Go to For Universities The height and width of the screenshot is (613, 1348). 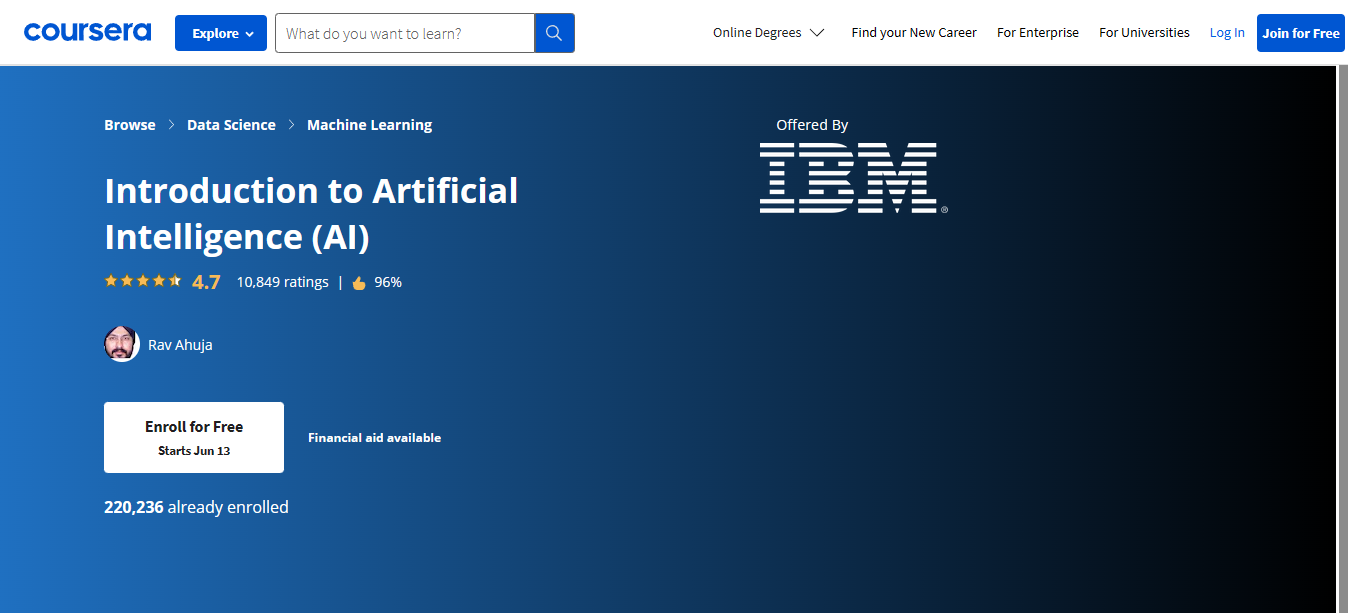click(x=1144, y=33)
